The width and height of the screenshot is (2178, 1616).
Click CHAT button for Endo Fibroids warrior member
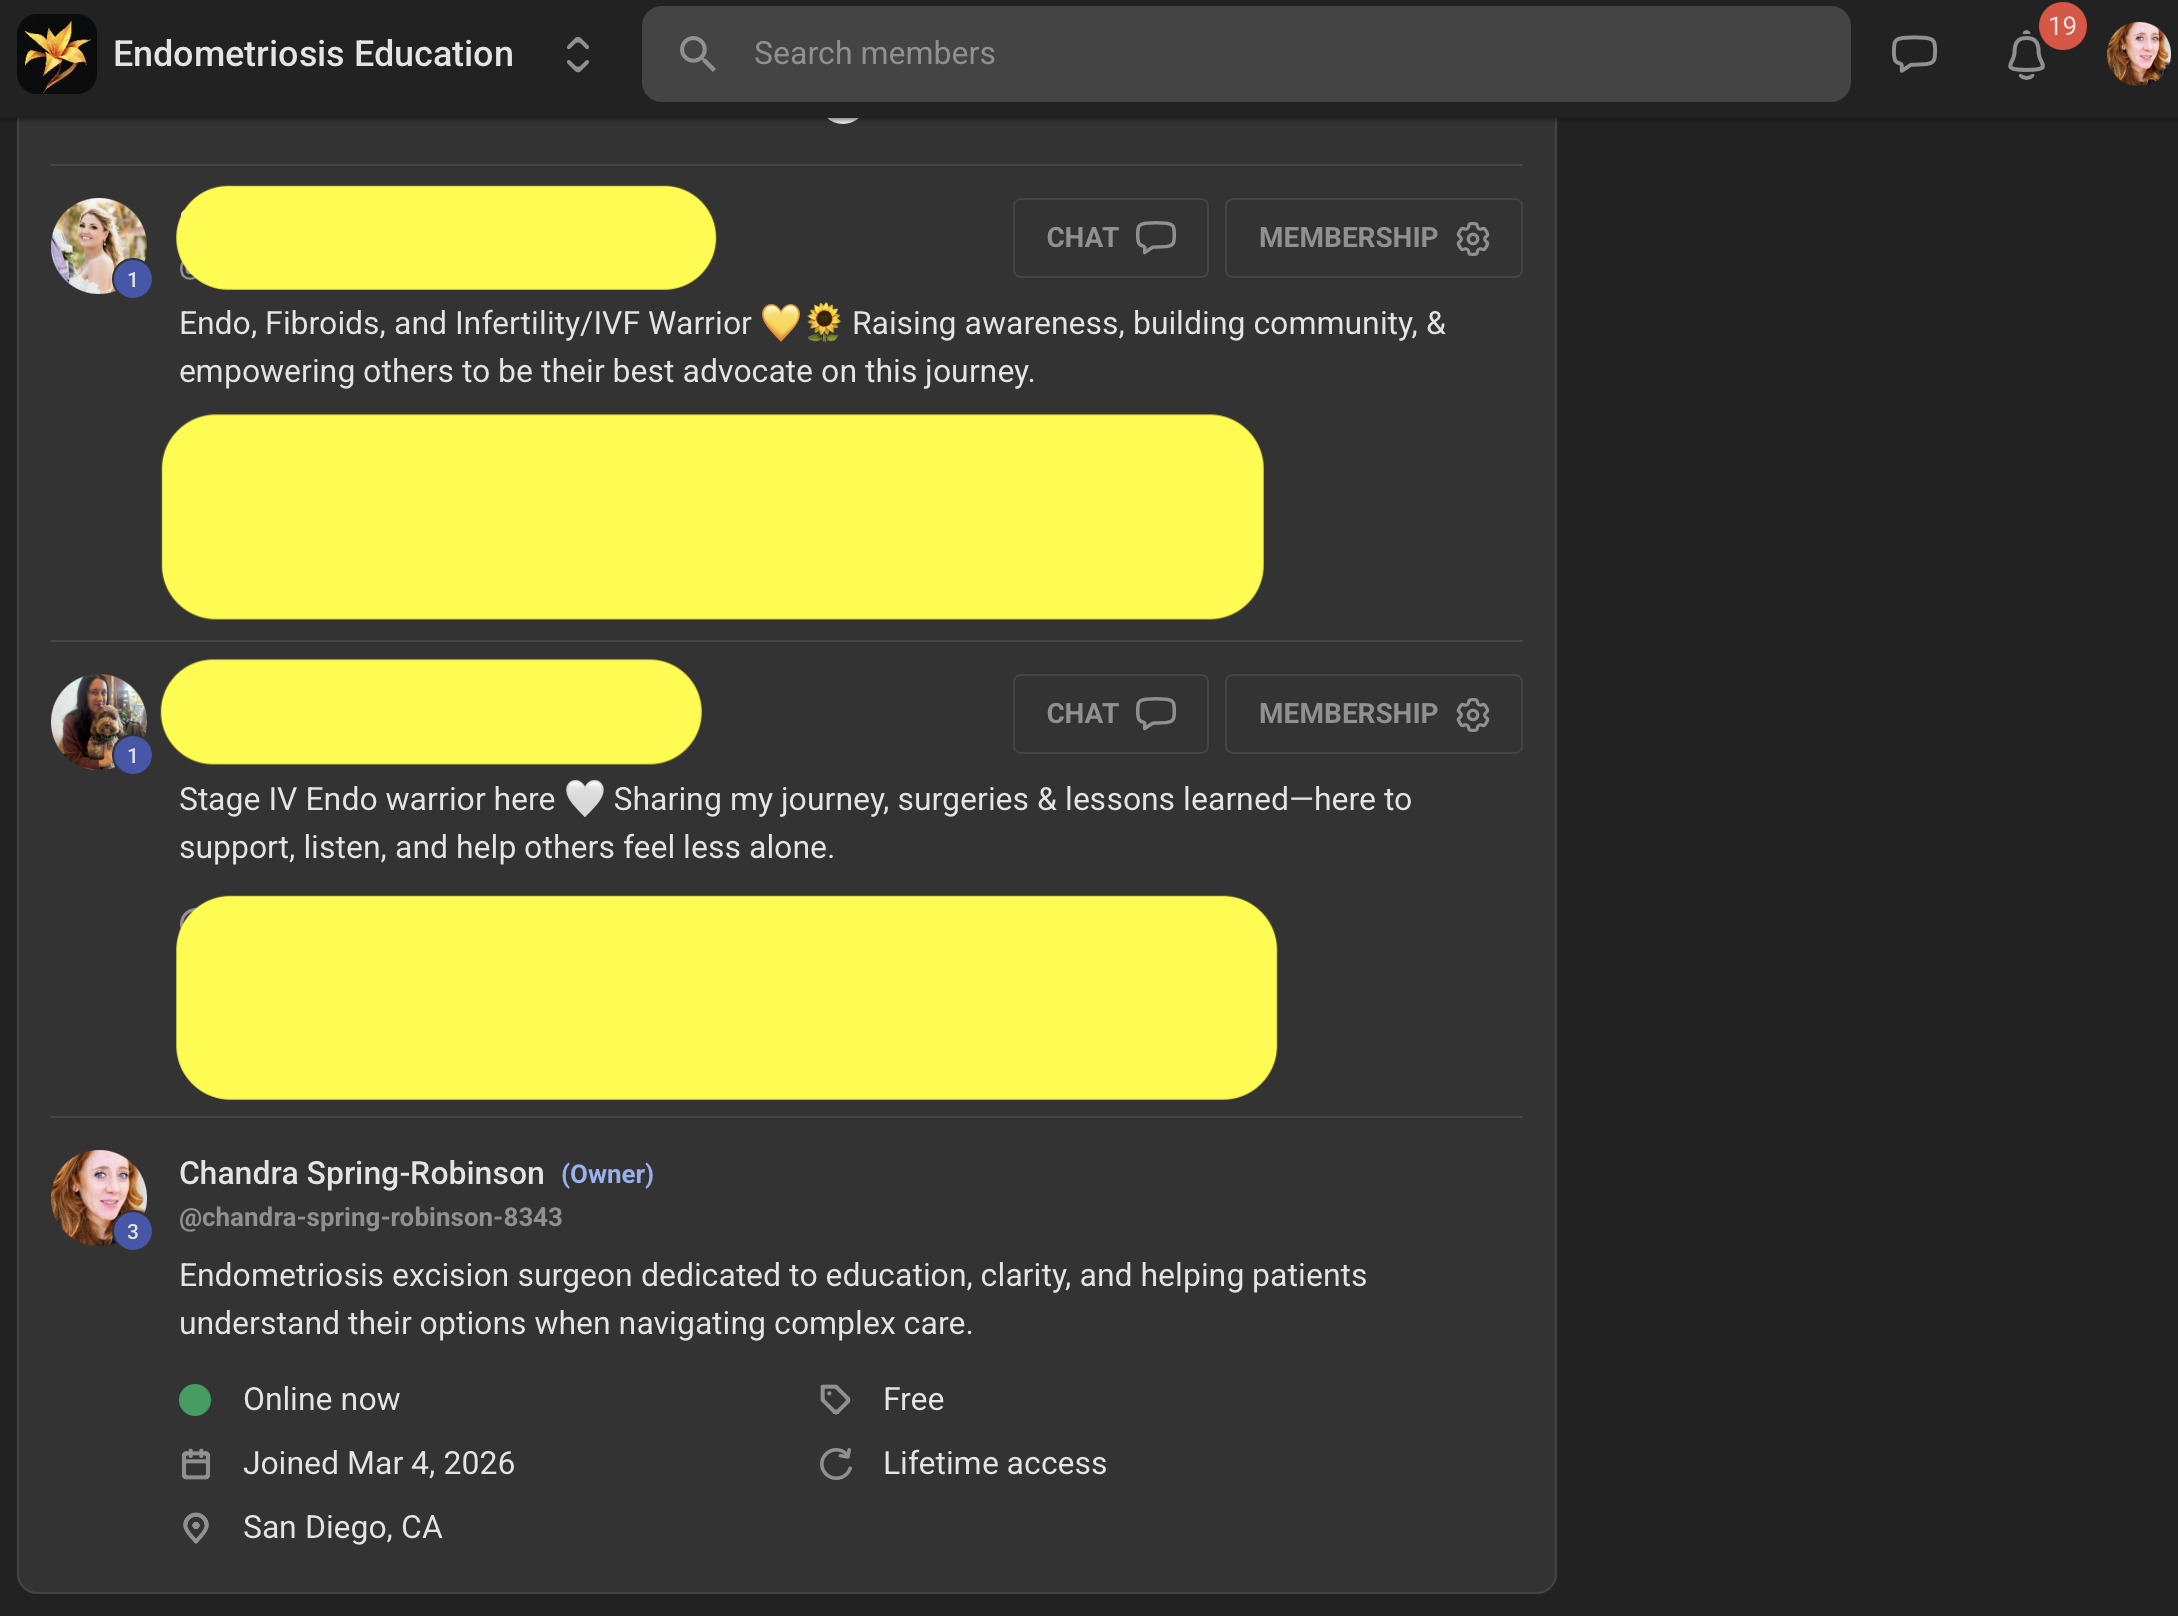click(1110, 238)
